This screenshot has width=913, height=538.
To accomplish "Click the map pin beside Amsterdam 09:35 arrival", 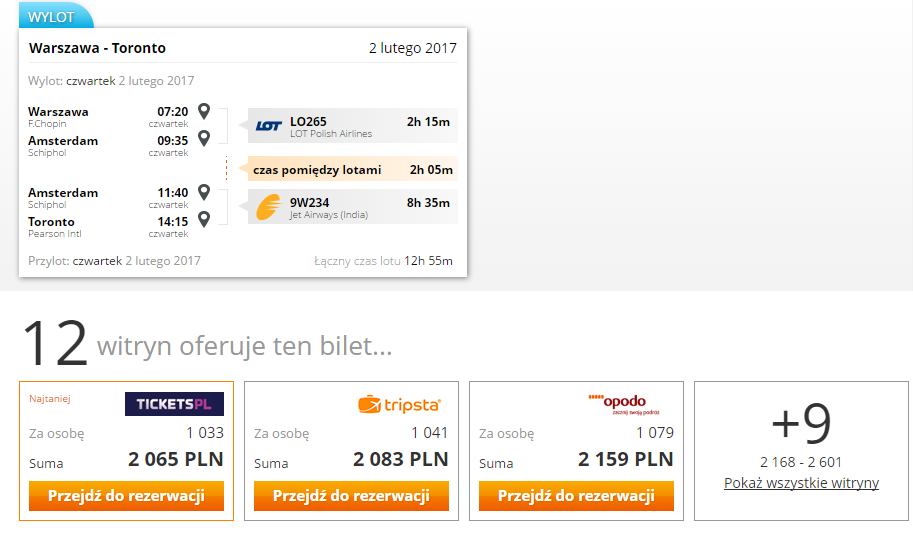I will [204, 138].
